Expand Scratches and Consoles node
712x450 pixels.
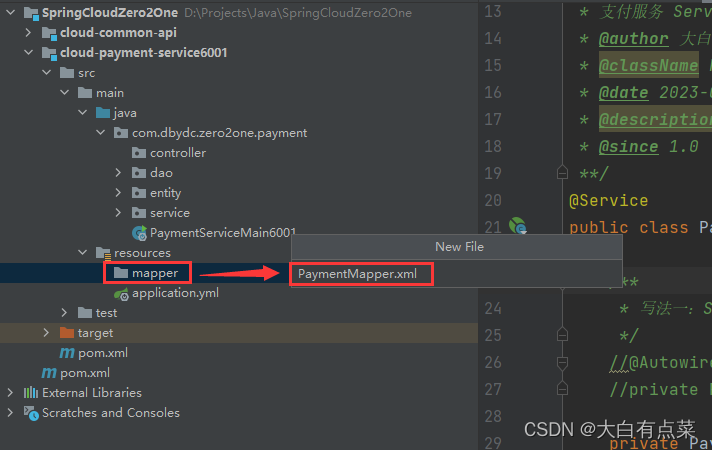(10, 412)
